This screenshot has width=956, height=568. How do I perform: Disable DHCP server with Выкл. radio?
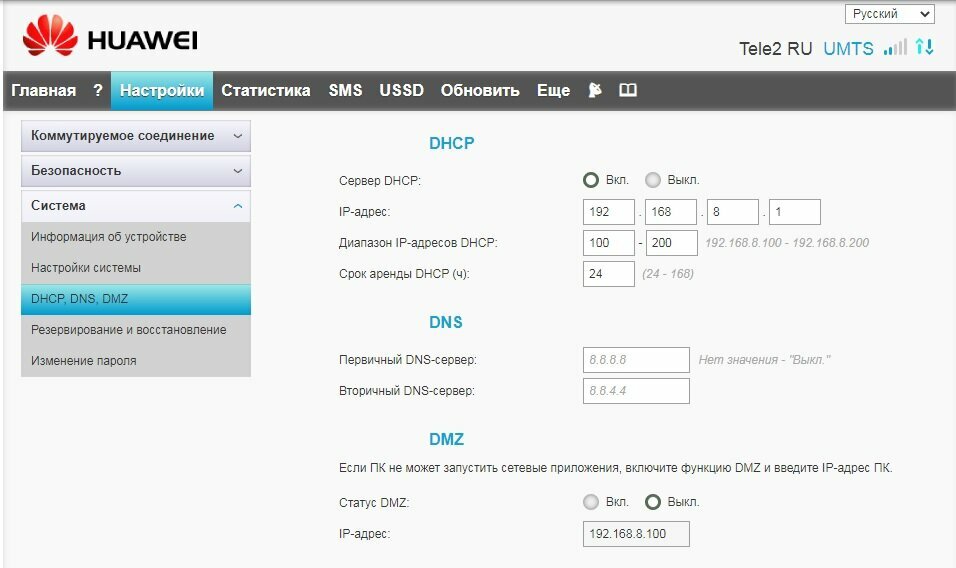point(653,180)
